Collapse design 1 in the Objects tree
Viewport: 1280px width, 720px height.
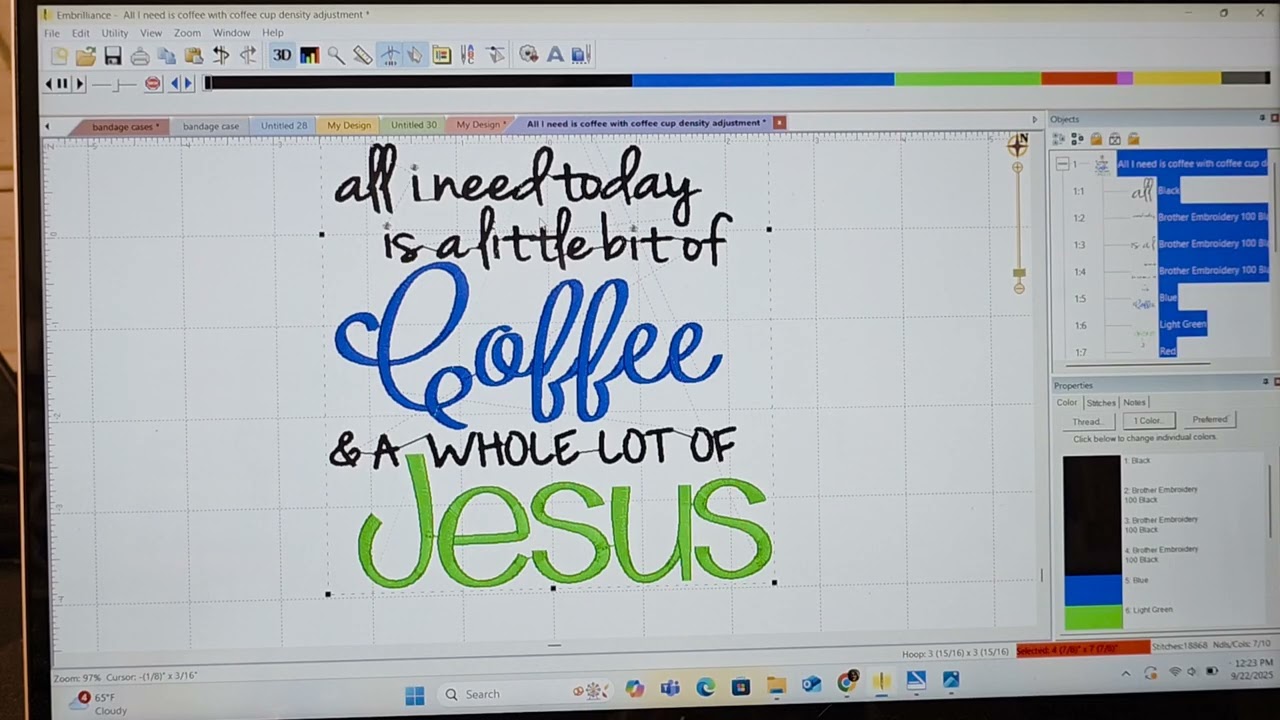coord(1062,164)
